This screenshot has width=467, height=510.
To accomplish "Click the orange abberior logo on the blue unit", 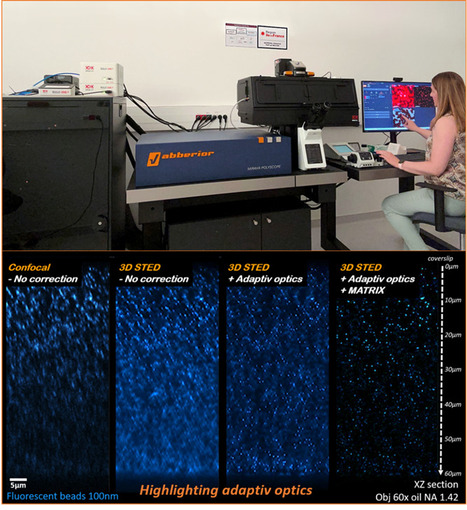I will 180,157.
